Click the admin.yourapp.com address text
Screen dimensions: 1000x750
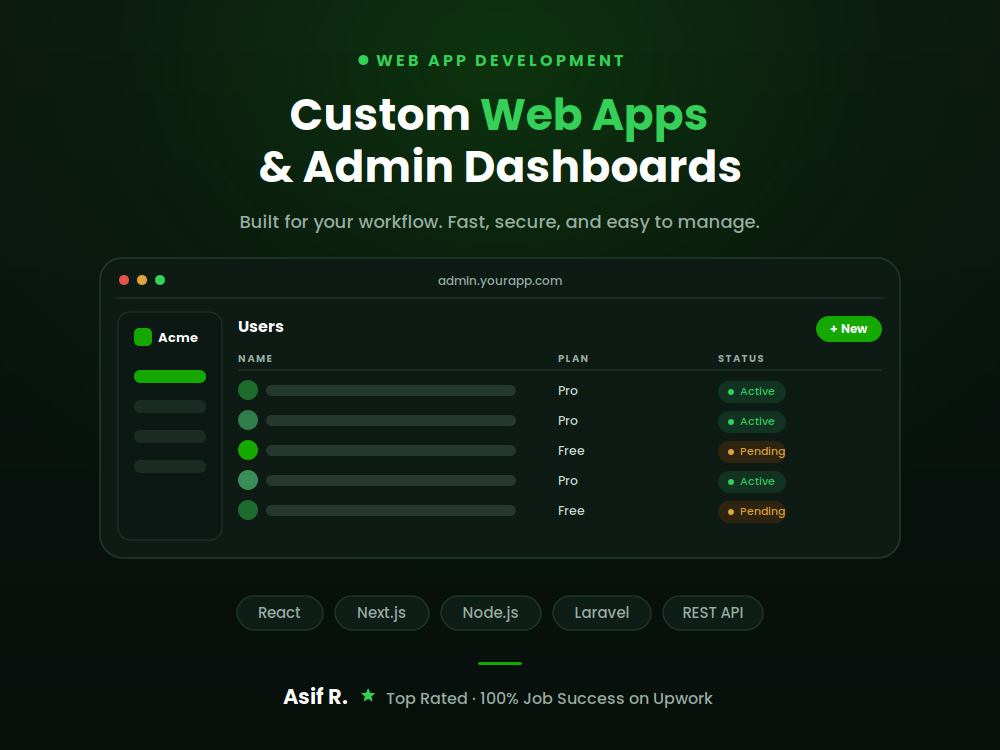(500, 281)
